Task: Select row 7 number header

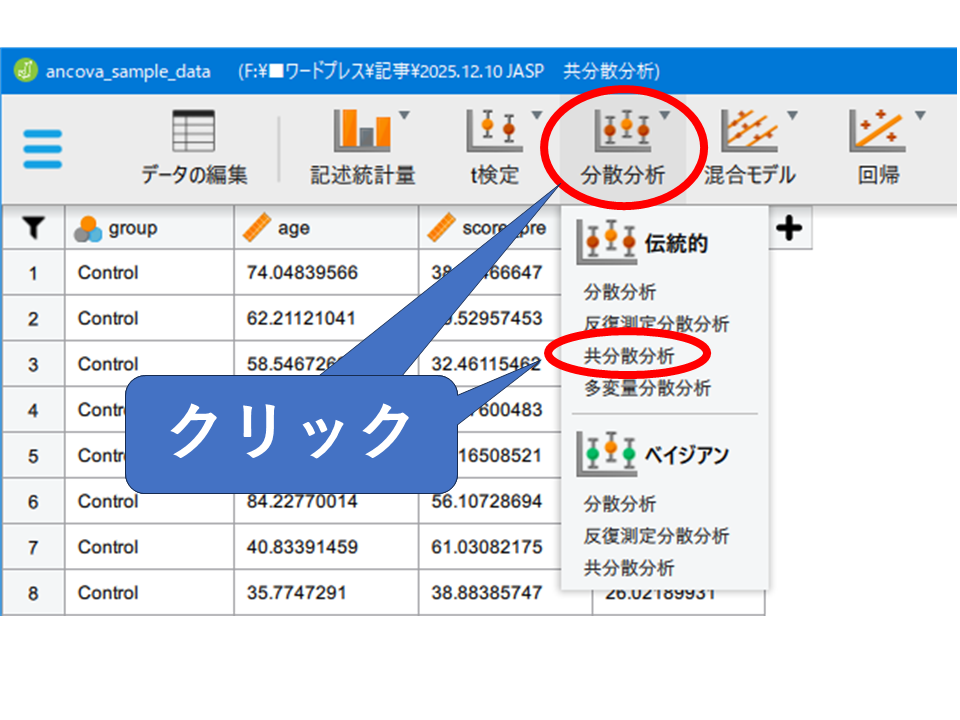Action: coord(33,547)
